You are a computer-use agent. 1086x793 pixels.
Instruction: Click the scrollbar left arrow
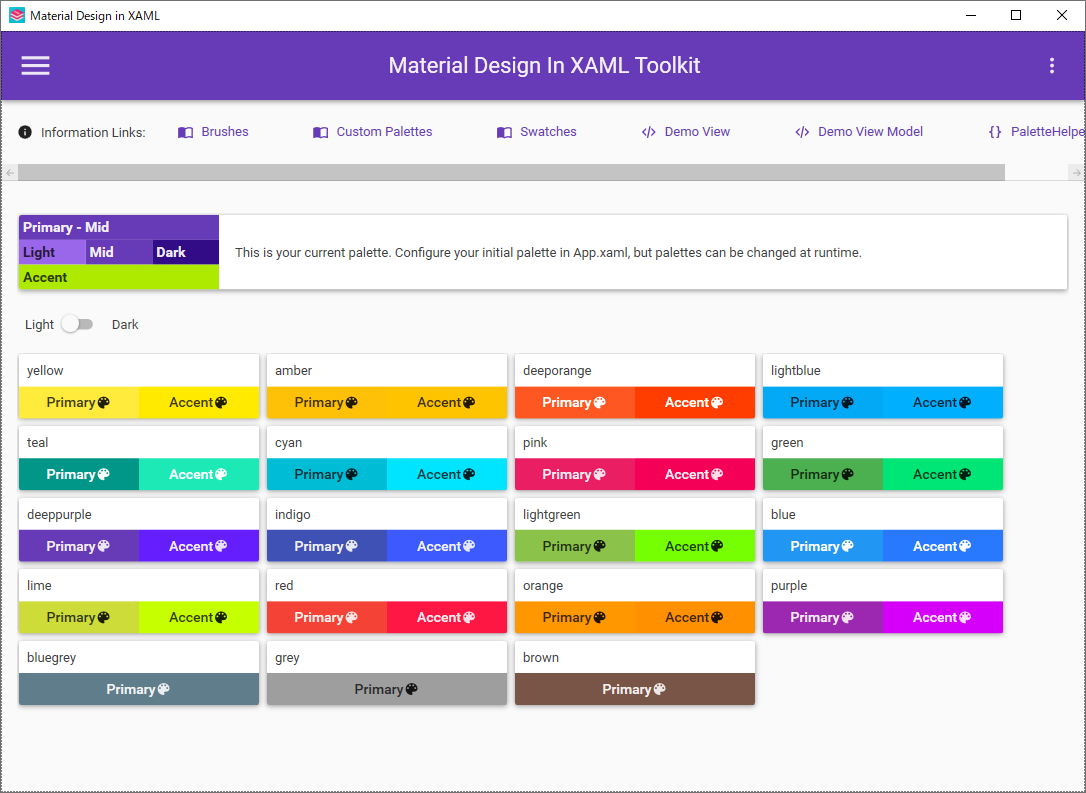[x=10, y=172]
